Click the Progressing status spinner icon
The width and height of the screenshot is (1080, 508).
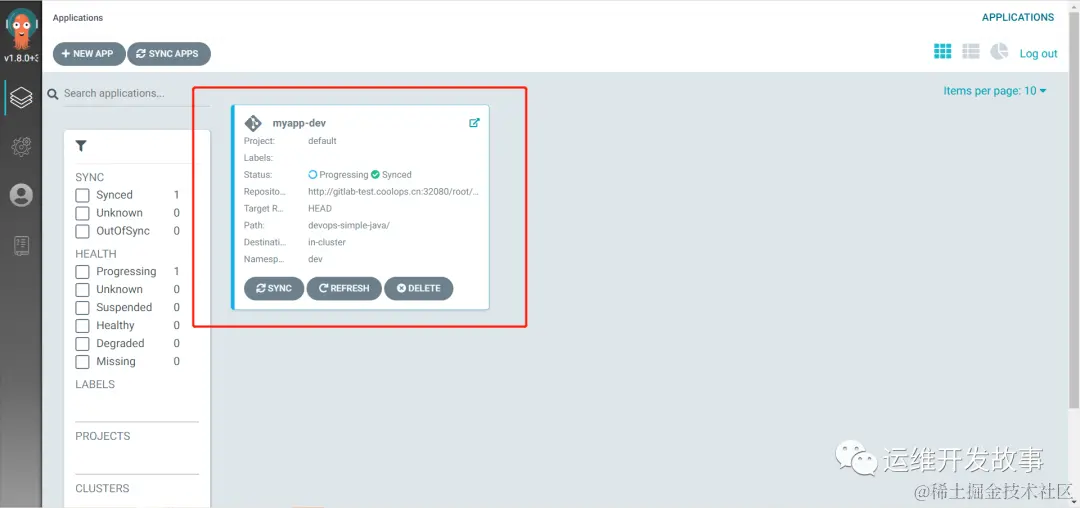point(313,175)
